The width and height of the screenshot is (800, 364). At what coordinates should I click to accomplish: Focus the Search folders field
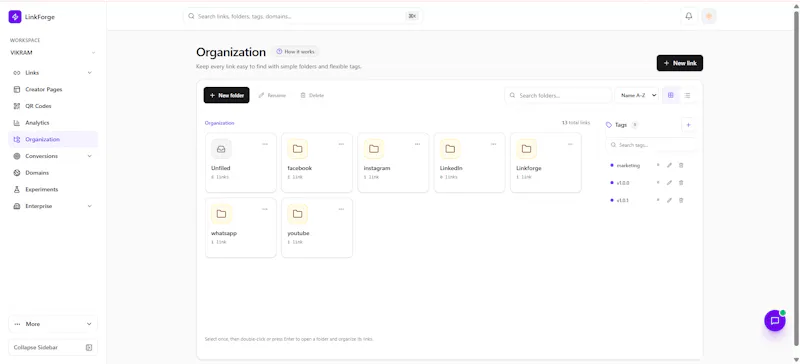click(x=558, y=95)
